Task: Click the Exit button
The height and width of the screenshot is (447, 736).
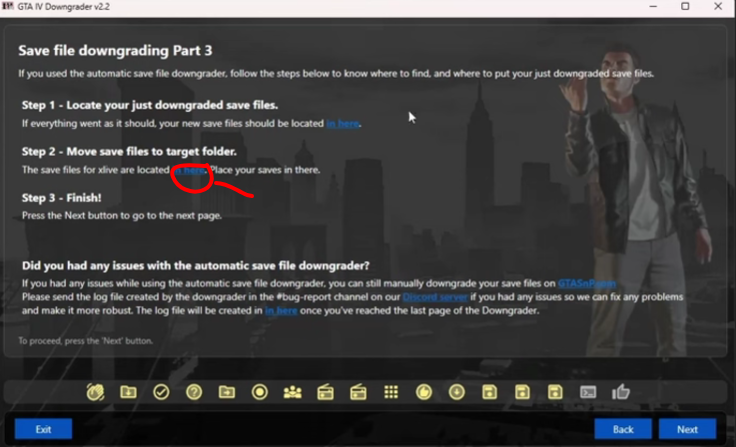Action: pyautogui.click(x=43, y=429)
